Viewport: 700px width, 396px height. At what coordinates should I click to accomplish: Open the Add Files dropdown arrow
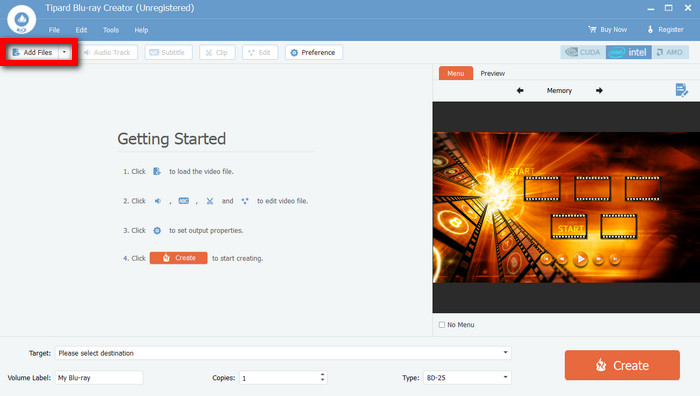click(65, 52)
